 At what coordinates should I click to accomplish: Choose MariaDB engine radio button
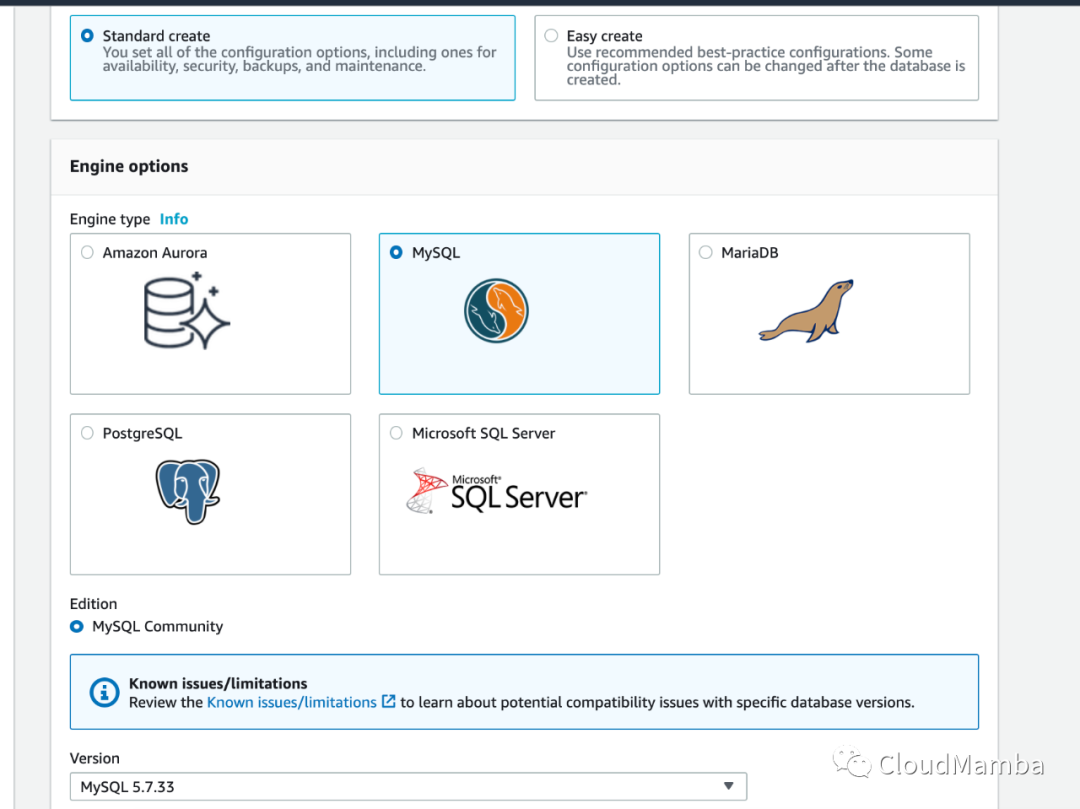tap(705, 253)
